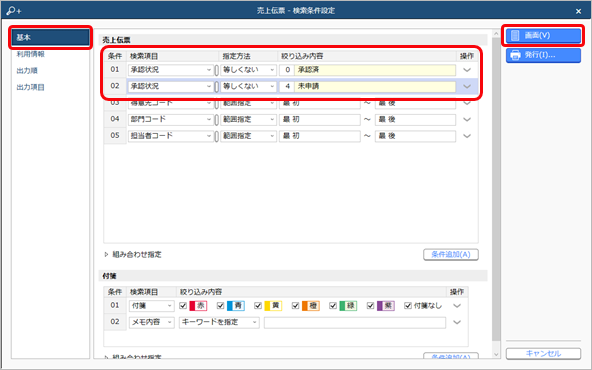Click the 赤 color tag swatch

(x=198, y=306)
